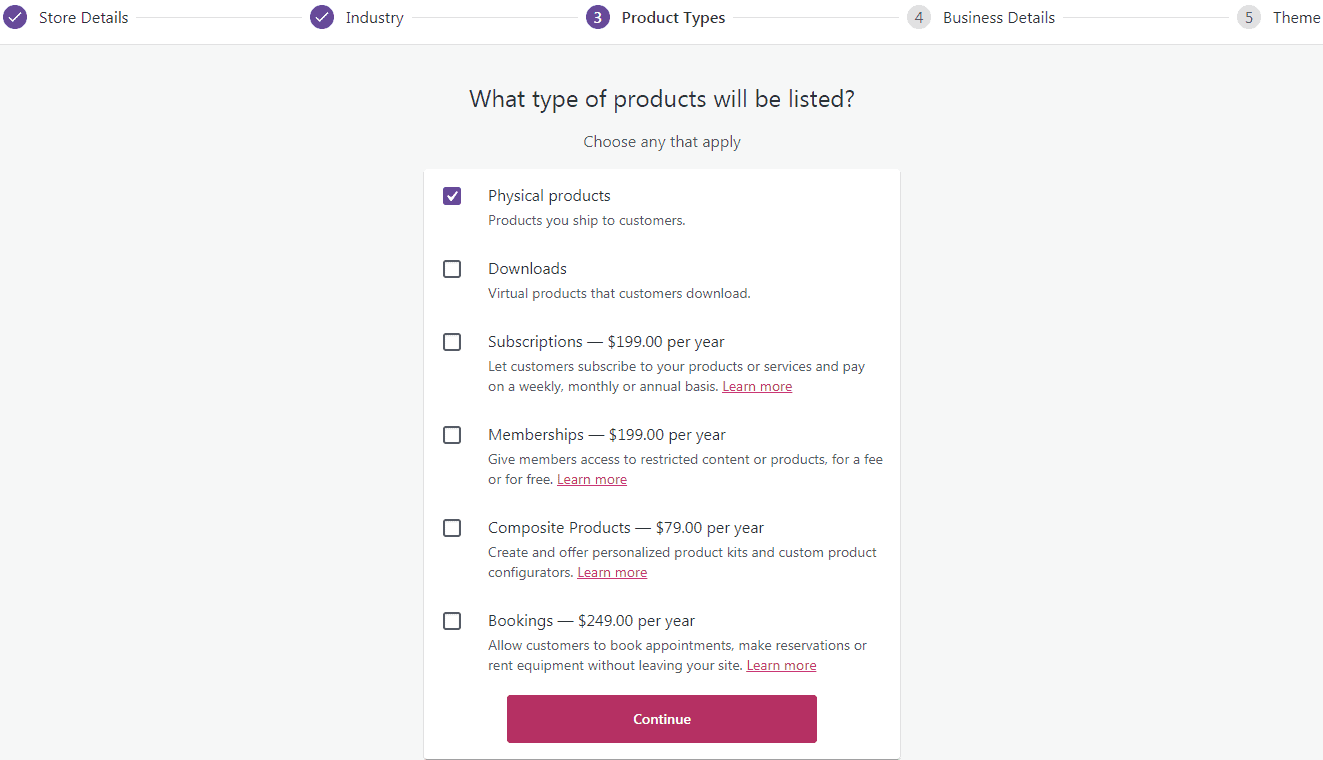Visit the Bookings Learn more link
Screen dimensions: 1323x760
coord(781,666)
